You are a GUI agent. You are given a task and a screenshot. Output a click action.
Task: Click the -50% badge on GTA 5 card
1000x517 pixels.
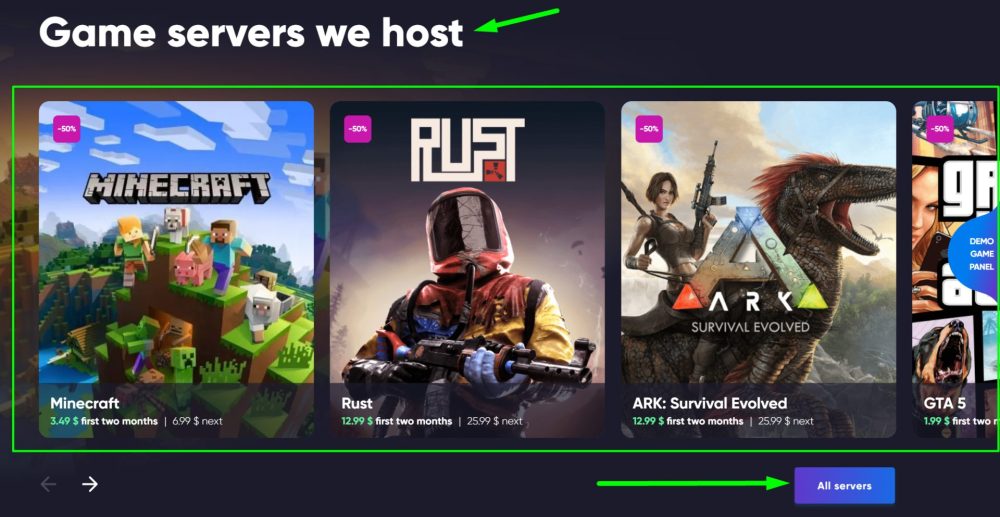tap(940, 129)
